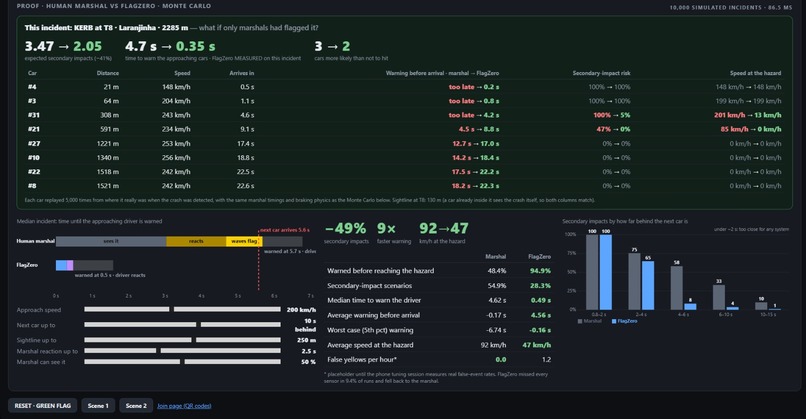Click the 'Average speed at the hazard' row
The height and width of the screenshot is (419, 806).
438,345
